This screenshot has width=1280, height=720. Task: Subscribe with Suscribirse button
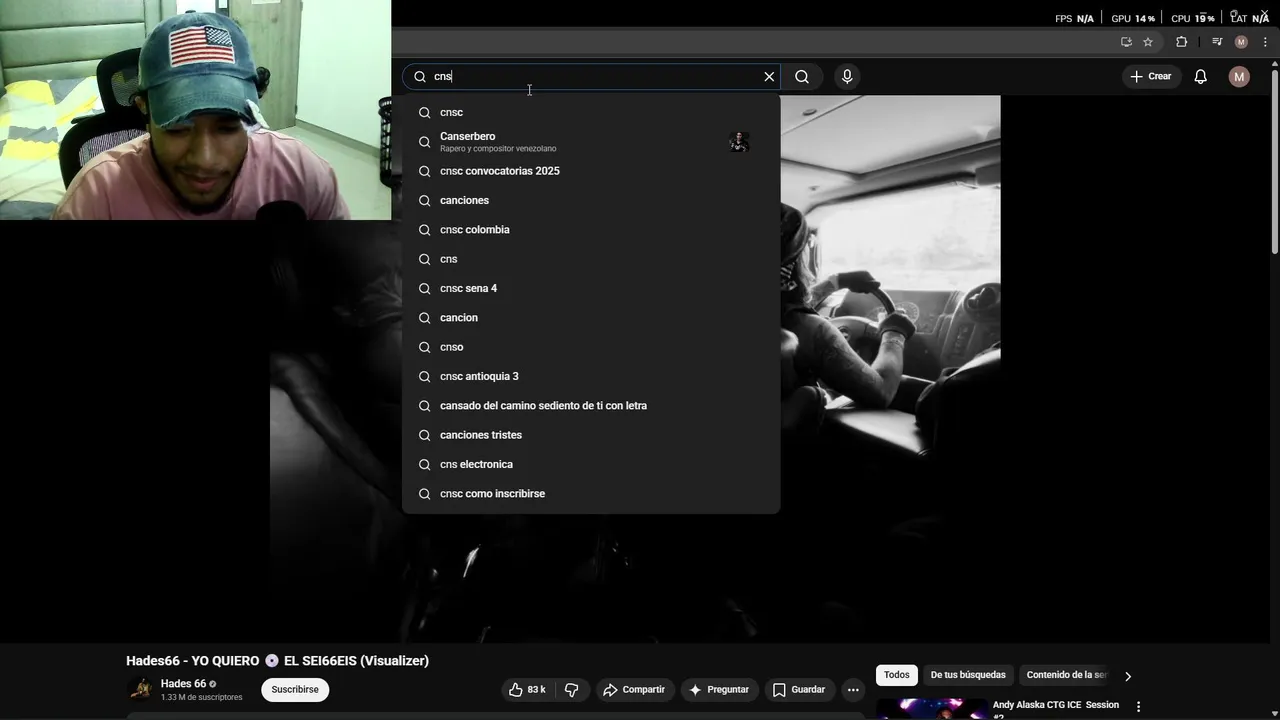coord(295,690)
